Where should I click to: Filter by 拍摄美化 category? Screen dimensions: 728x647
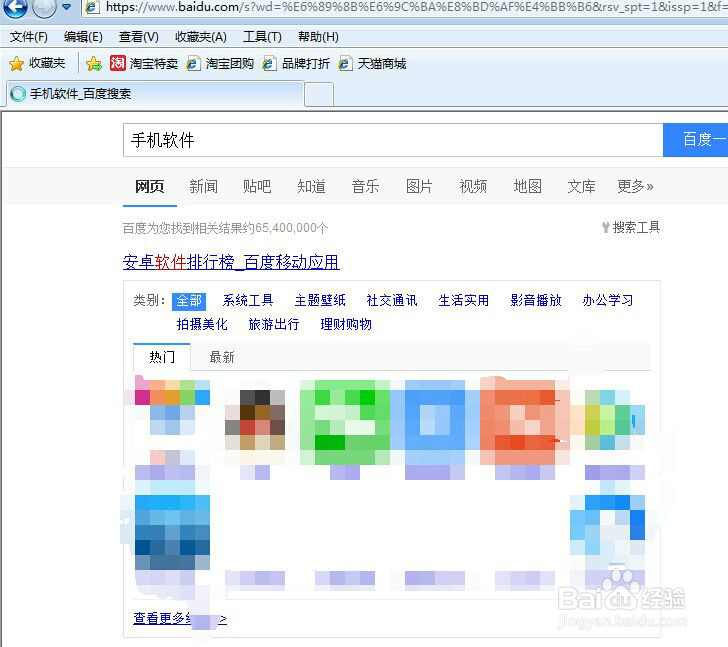pos(202,324)
